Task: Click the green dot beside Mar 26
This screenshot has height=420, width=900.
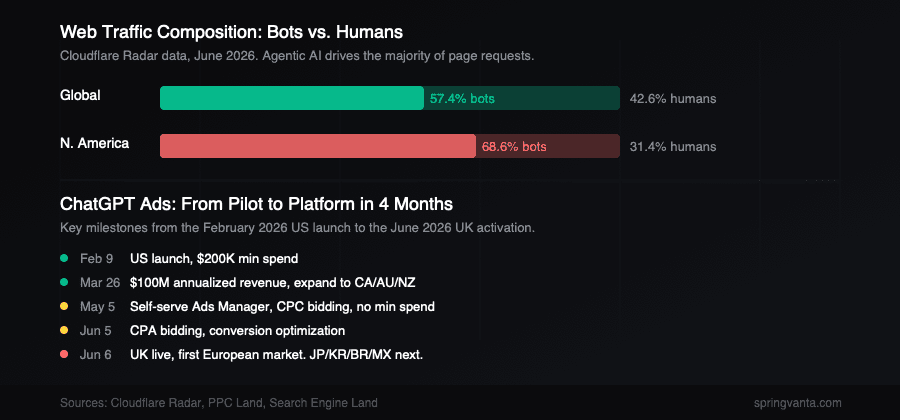Action: [x=64, y=282]
